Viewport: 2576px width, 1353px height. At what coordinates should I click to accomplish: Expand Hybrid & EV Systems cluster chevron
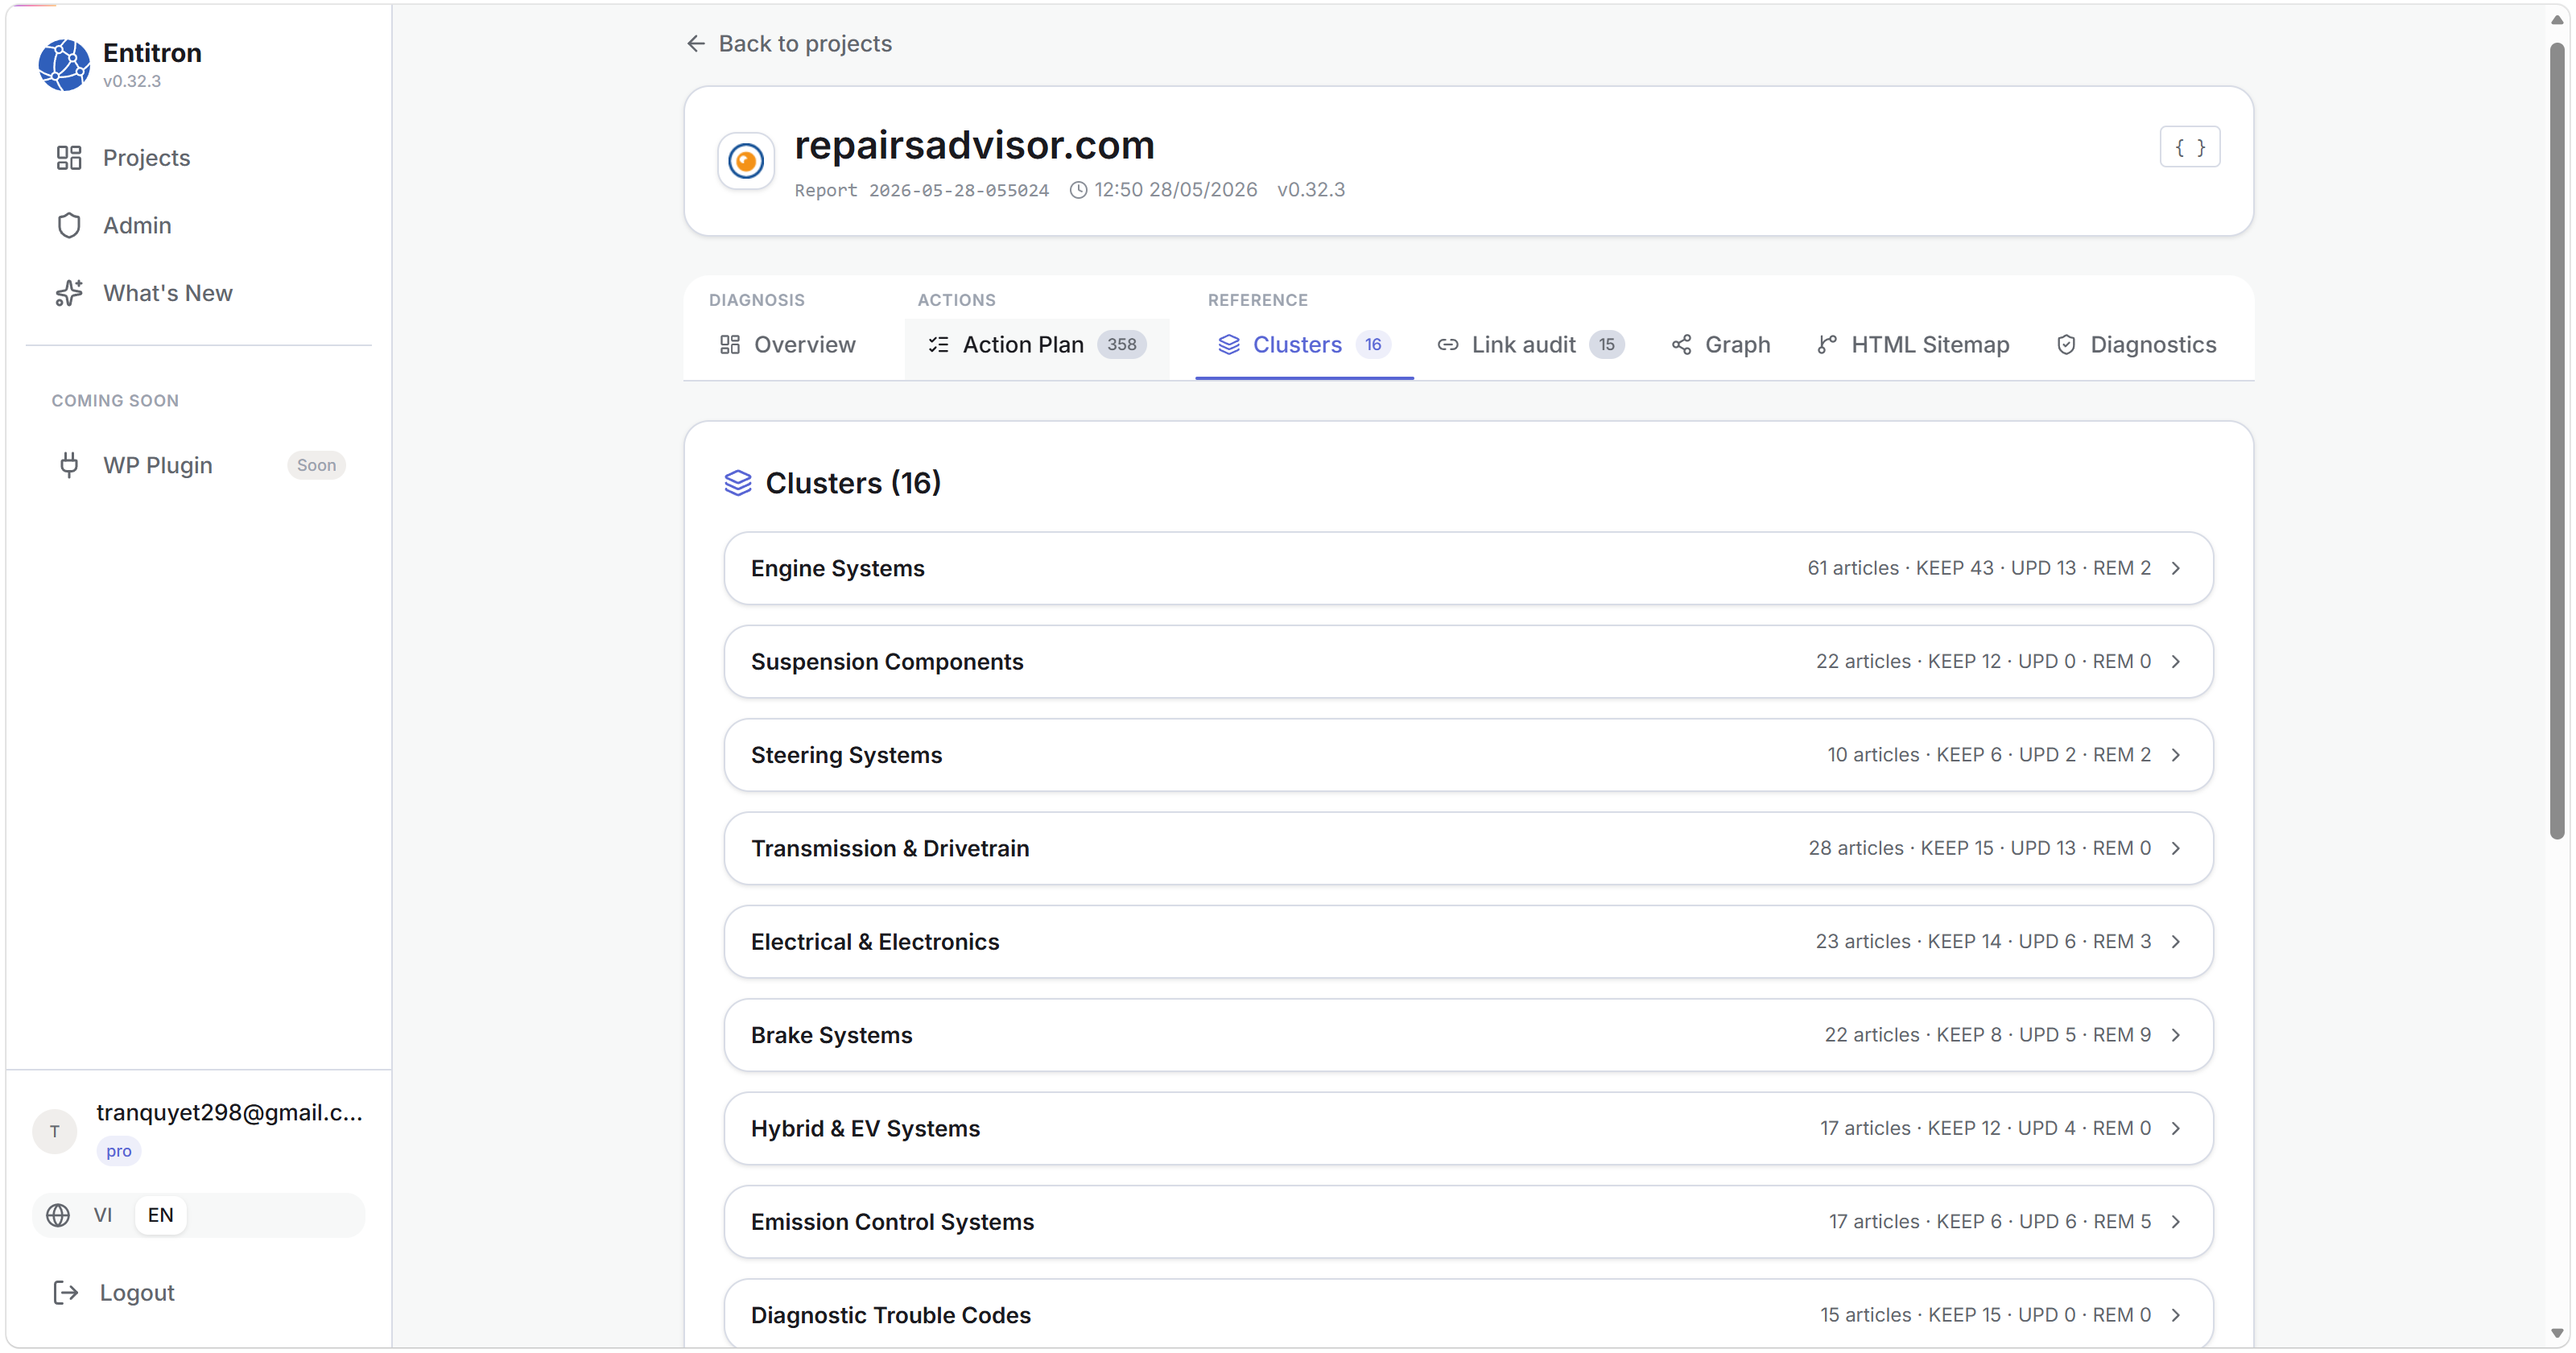point(2175,1129)
